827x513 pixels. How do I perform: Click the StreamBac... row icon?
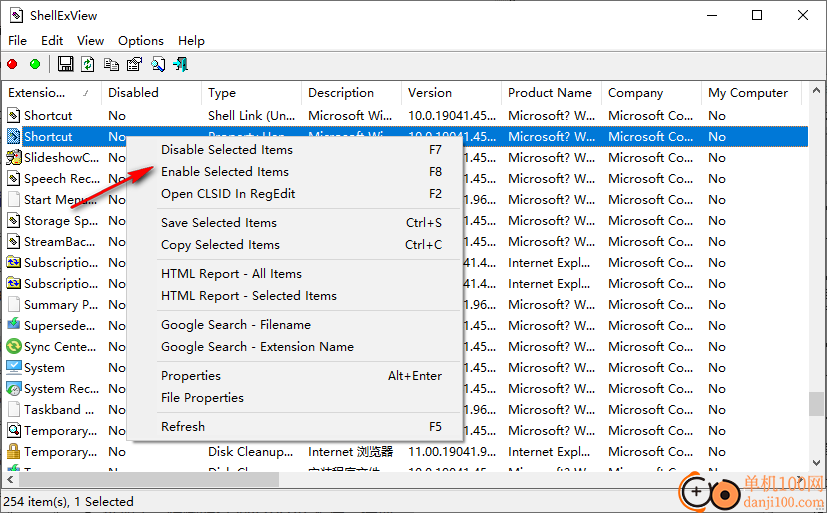[14, 241]
